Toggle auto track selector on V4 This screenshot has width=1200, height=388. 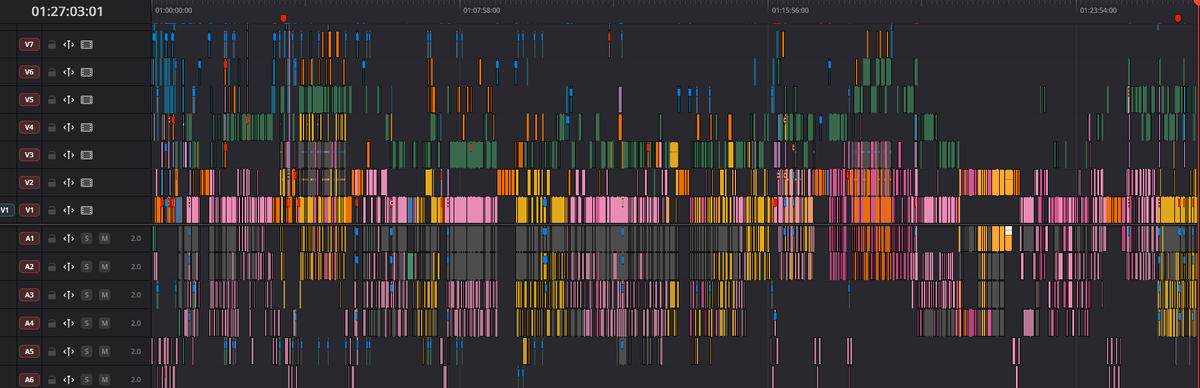click(x=68, y=128)
